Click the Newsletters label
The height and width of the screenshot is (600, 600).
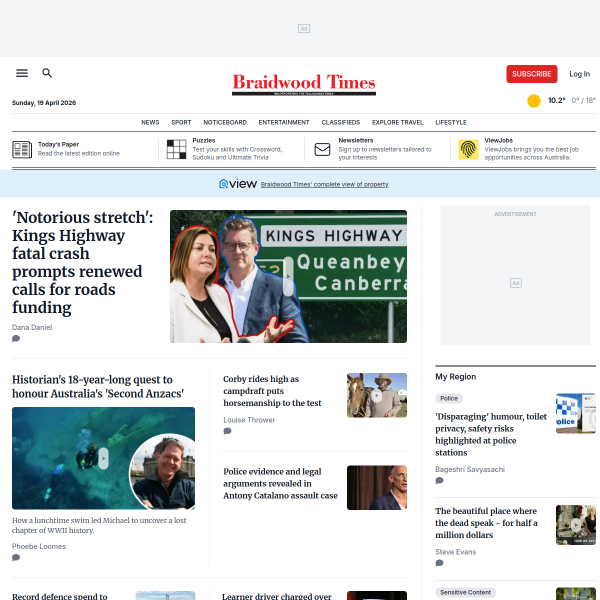tap(356, 141)
